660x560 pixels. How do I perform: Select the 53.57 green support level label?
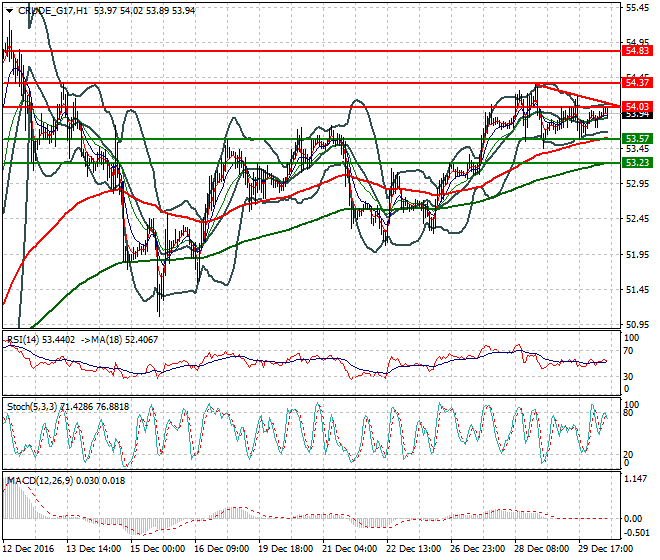point(637,139)
